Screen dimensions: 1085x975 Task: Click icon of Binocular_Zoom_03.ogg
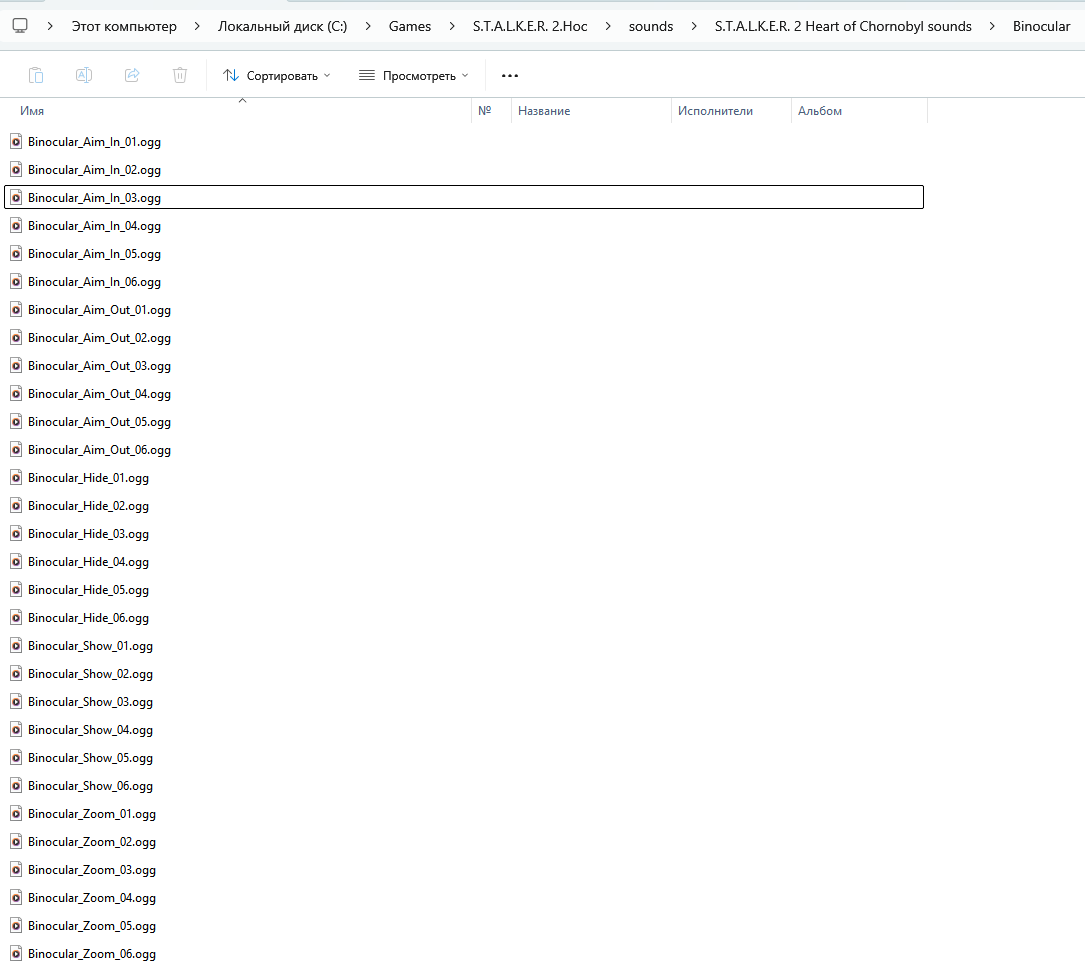point(16,871)
